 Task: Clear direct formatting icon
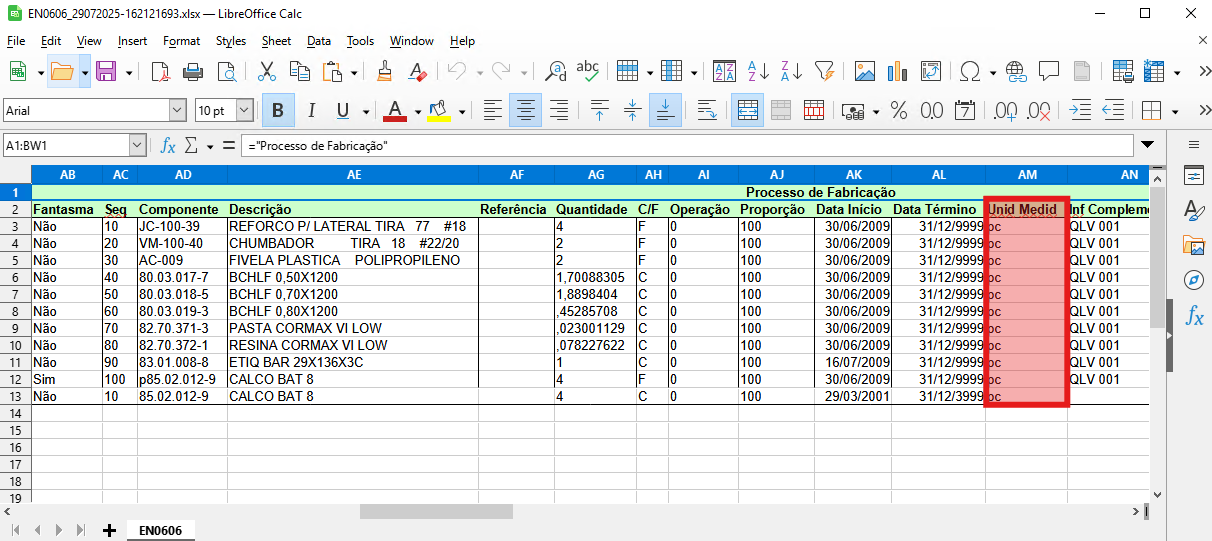pyautogui.click(x=418, y=72)
